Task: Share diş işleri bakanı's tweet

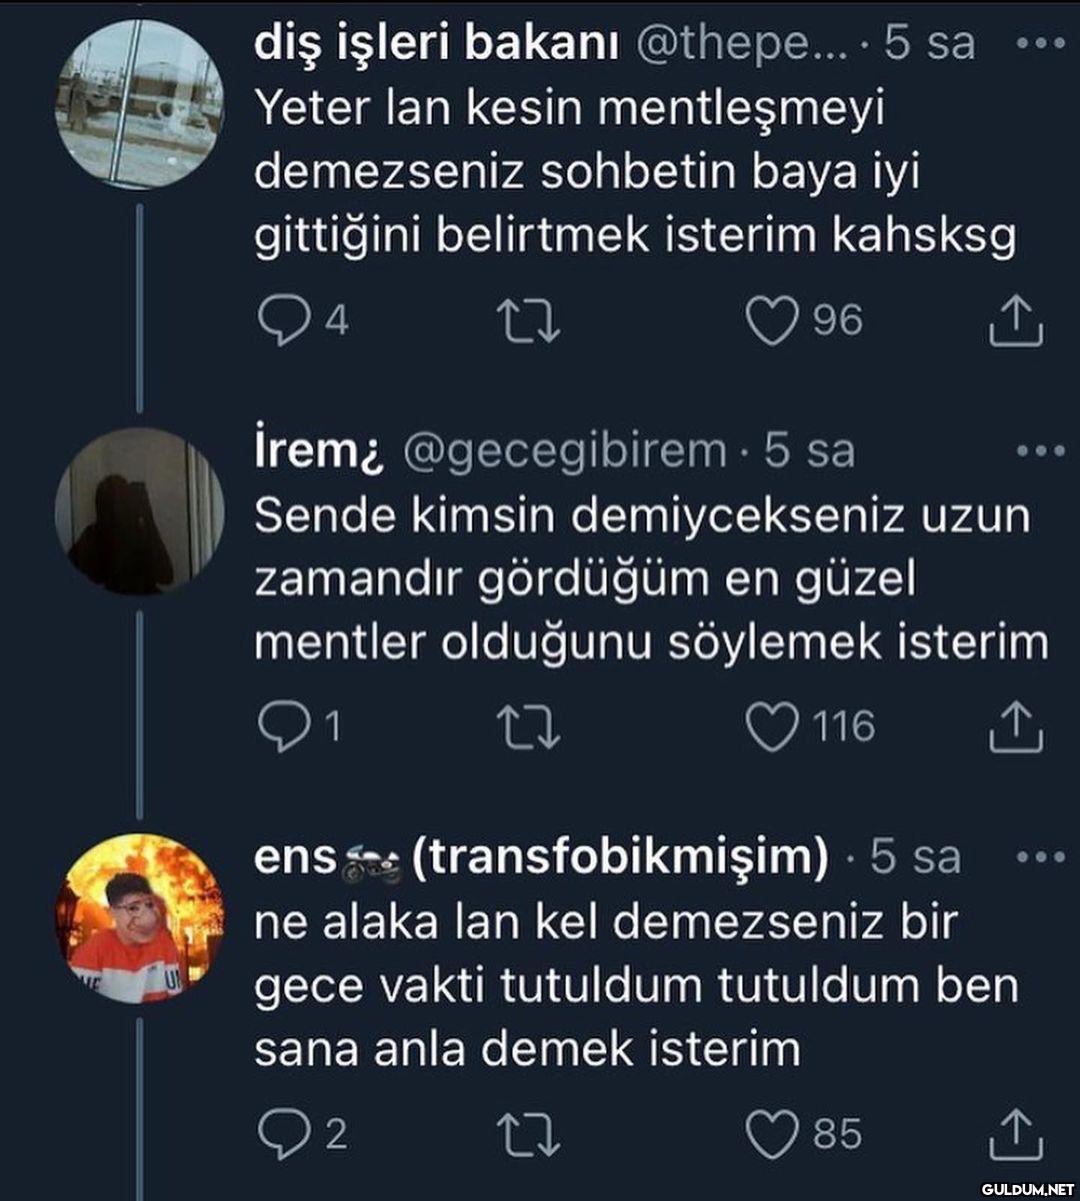Action: pos(1016,321)
